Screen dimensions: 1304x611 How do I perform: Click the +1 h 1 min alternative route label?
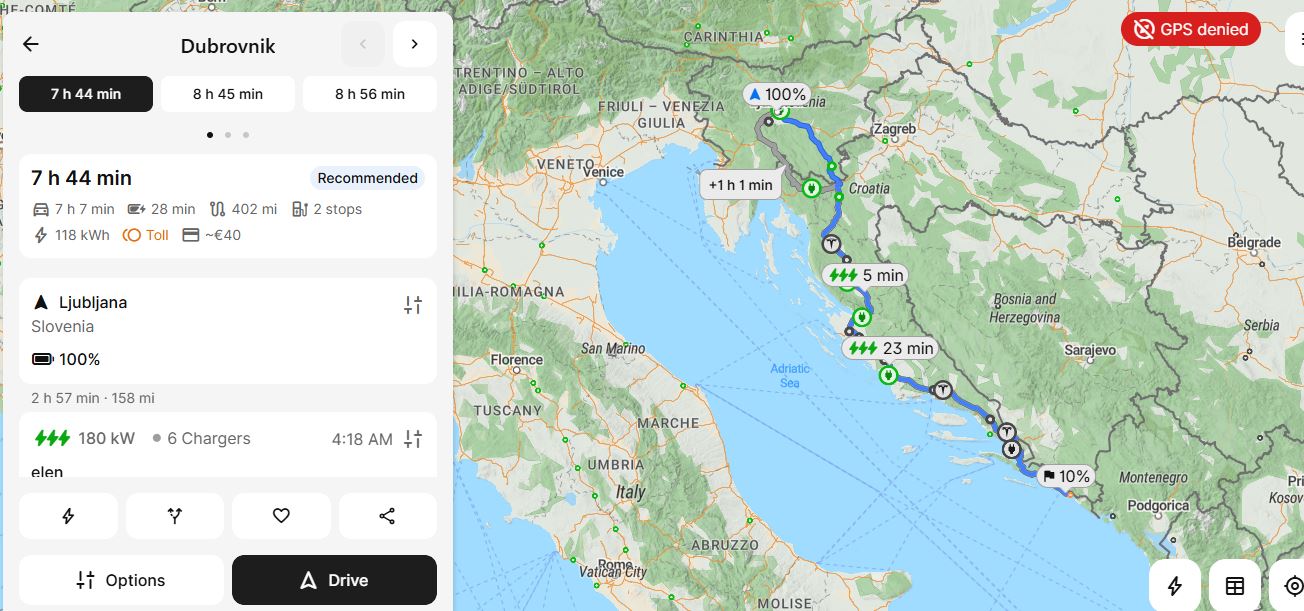point(740,185)
